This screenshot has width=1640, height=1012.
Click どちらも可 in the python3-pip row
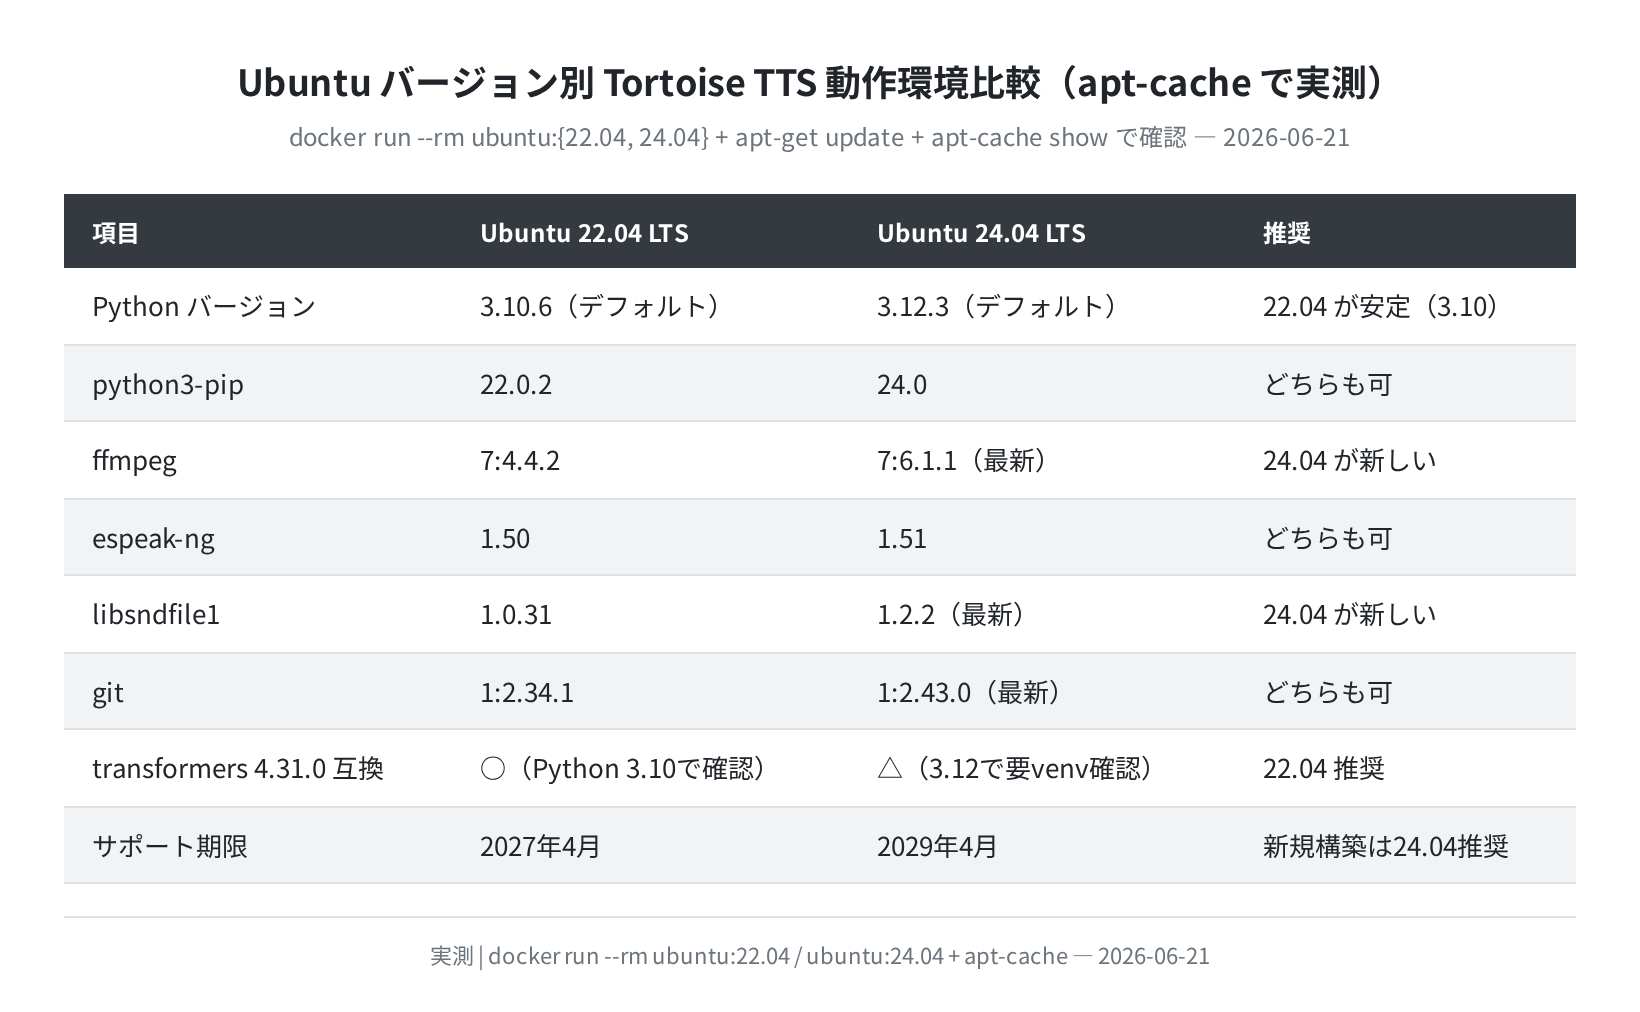[1328, 384]
